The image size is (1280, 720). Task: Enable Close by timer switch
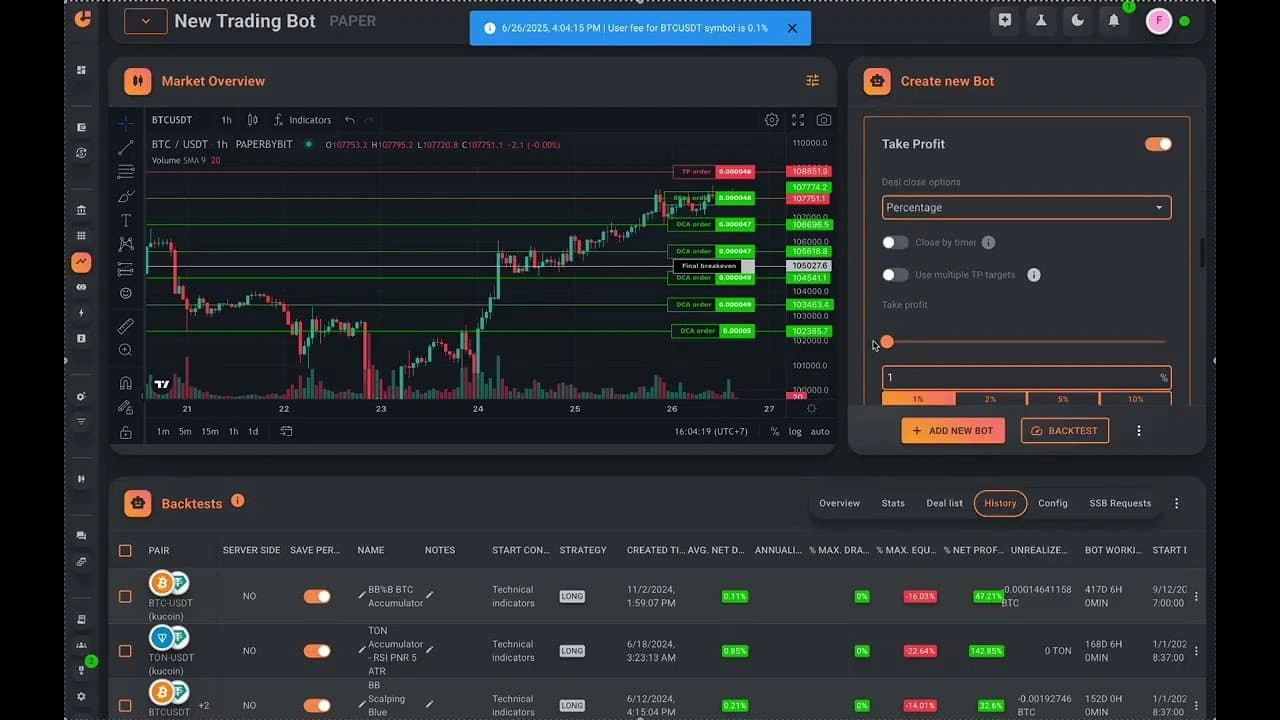point(895,242)
